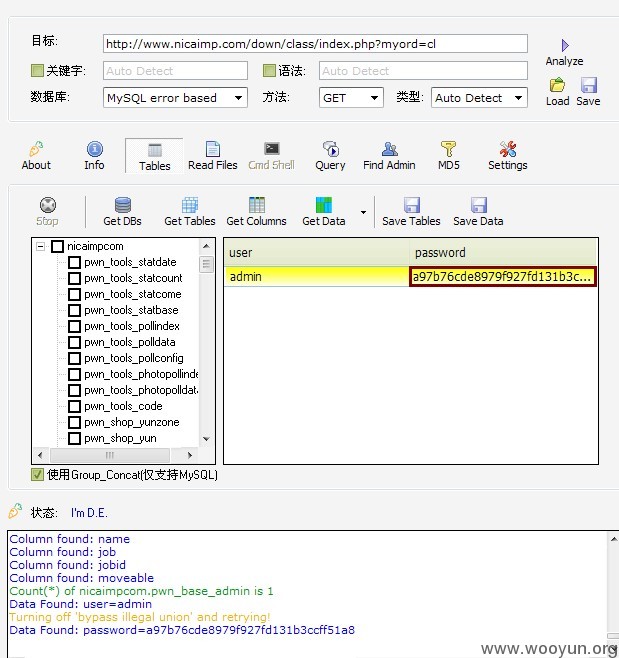
Task: Open Get Data dropdown arrow
Action: [x=363, y=212]
